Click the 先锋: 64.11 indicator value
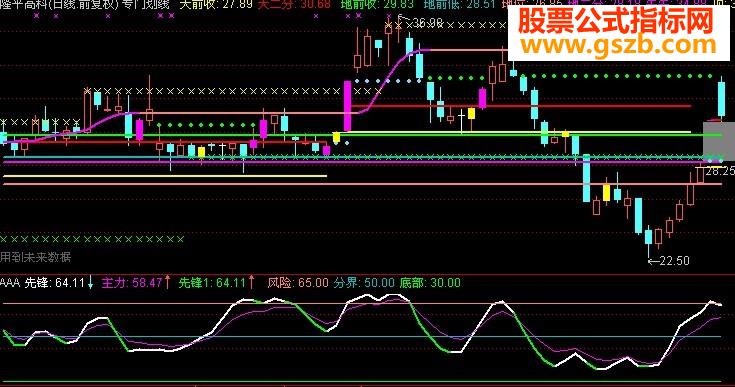This screenshot has width=735, height=387. 54,283
